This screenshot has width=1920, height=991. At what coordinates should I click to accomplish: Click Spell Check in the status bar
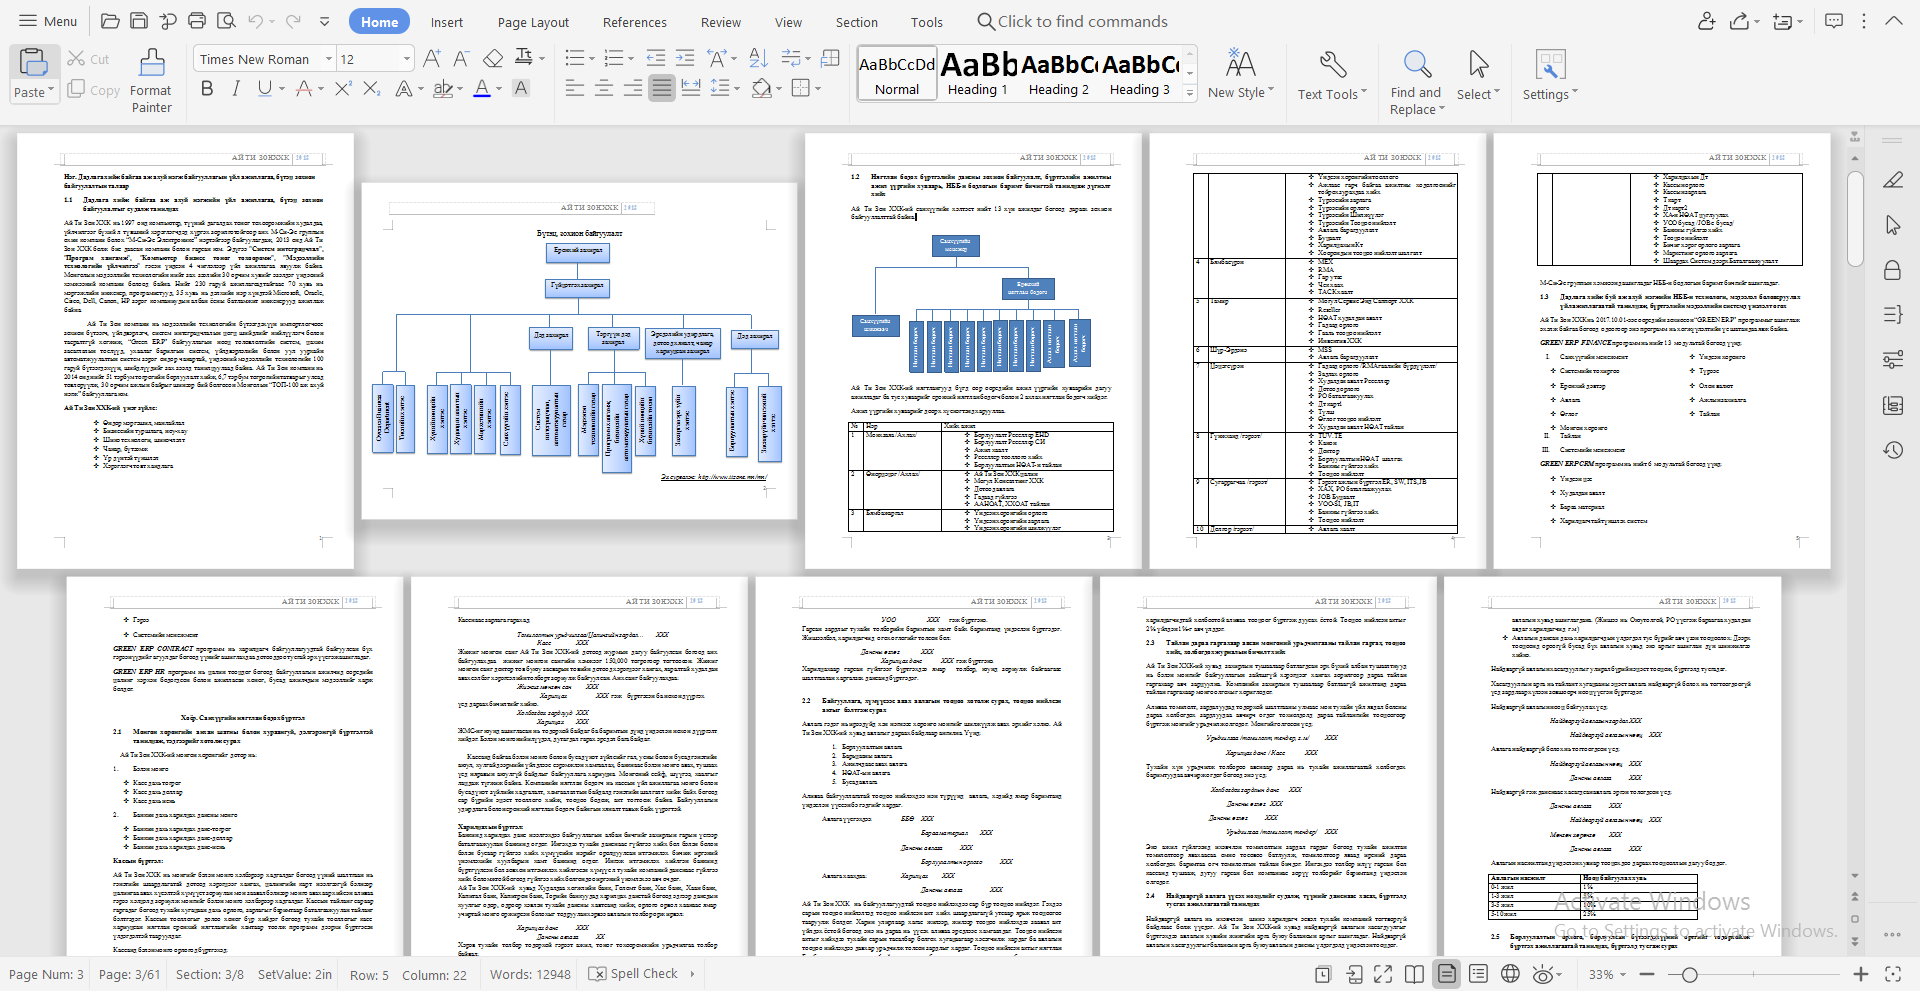point(633,974)
